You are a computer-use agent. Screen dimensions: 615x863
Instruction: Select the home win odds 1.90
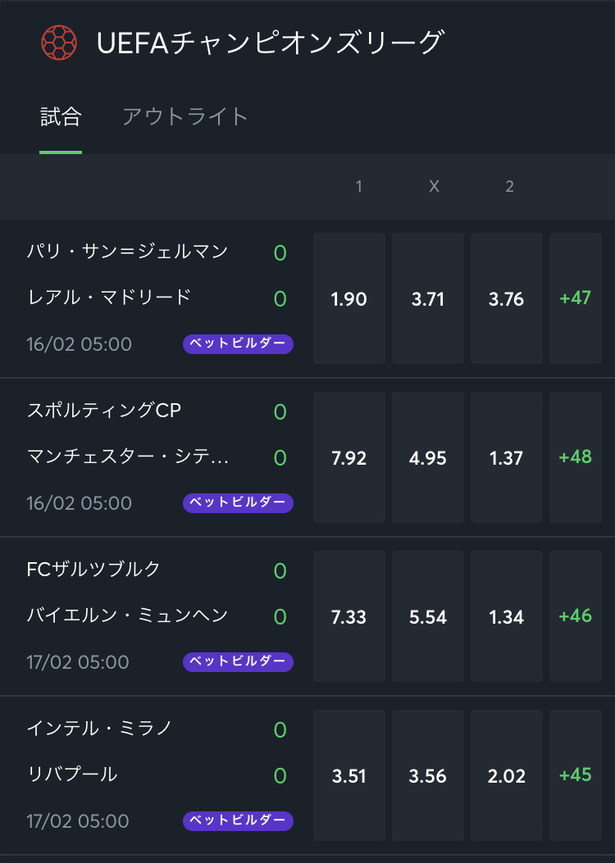click(349, 298)
